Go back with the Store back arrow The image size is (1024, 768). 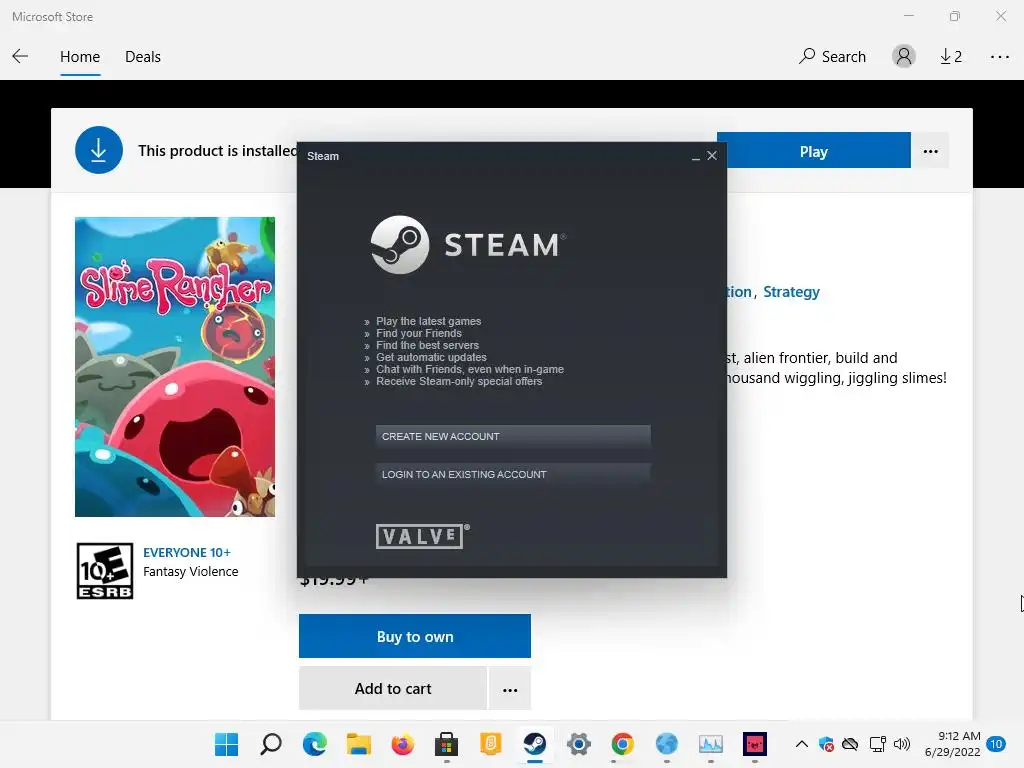point(20,56)
